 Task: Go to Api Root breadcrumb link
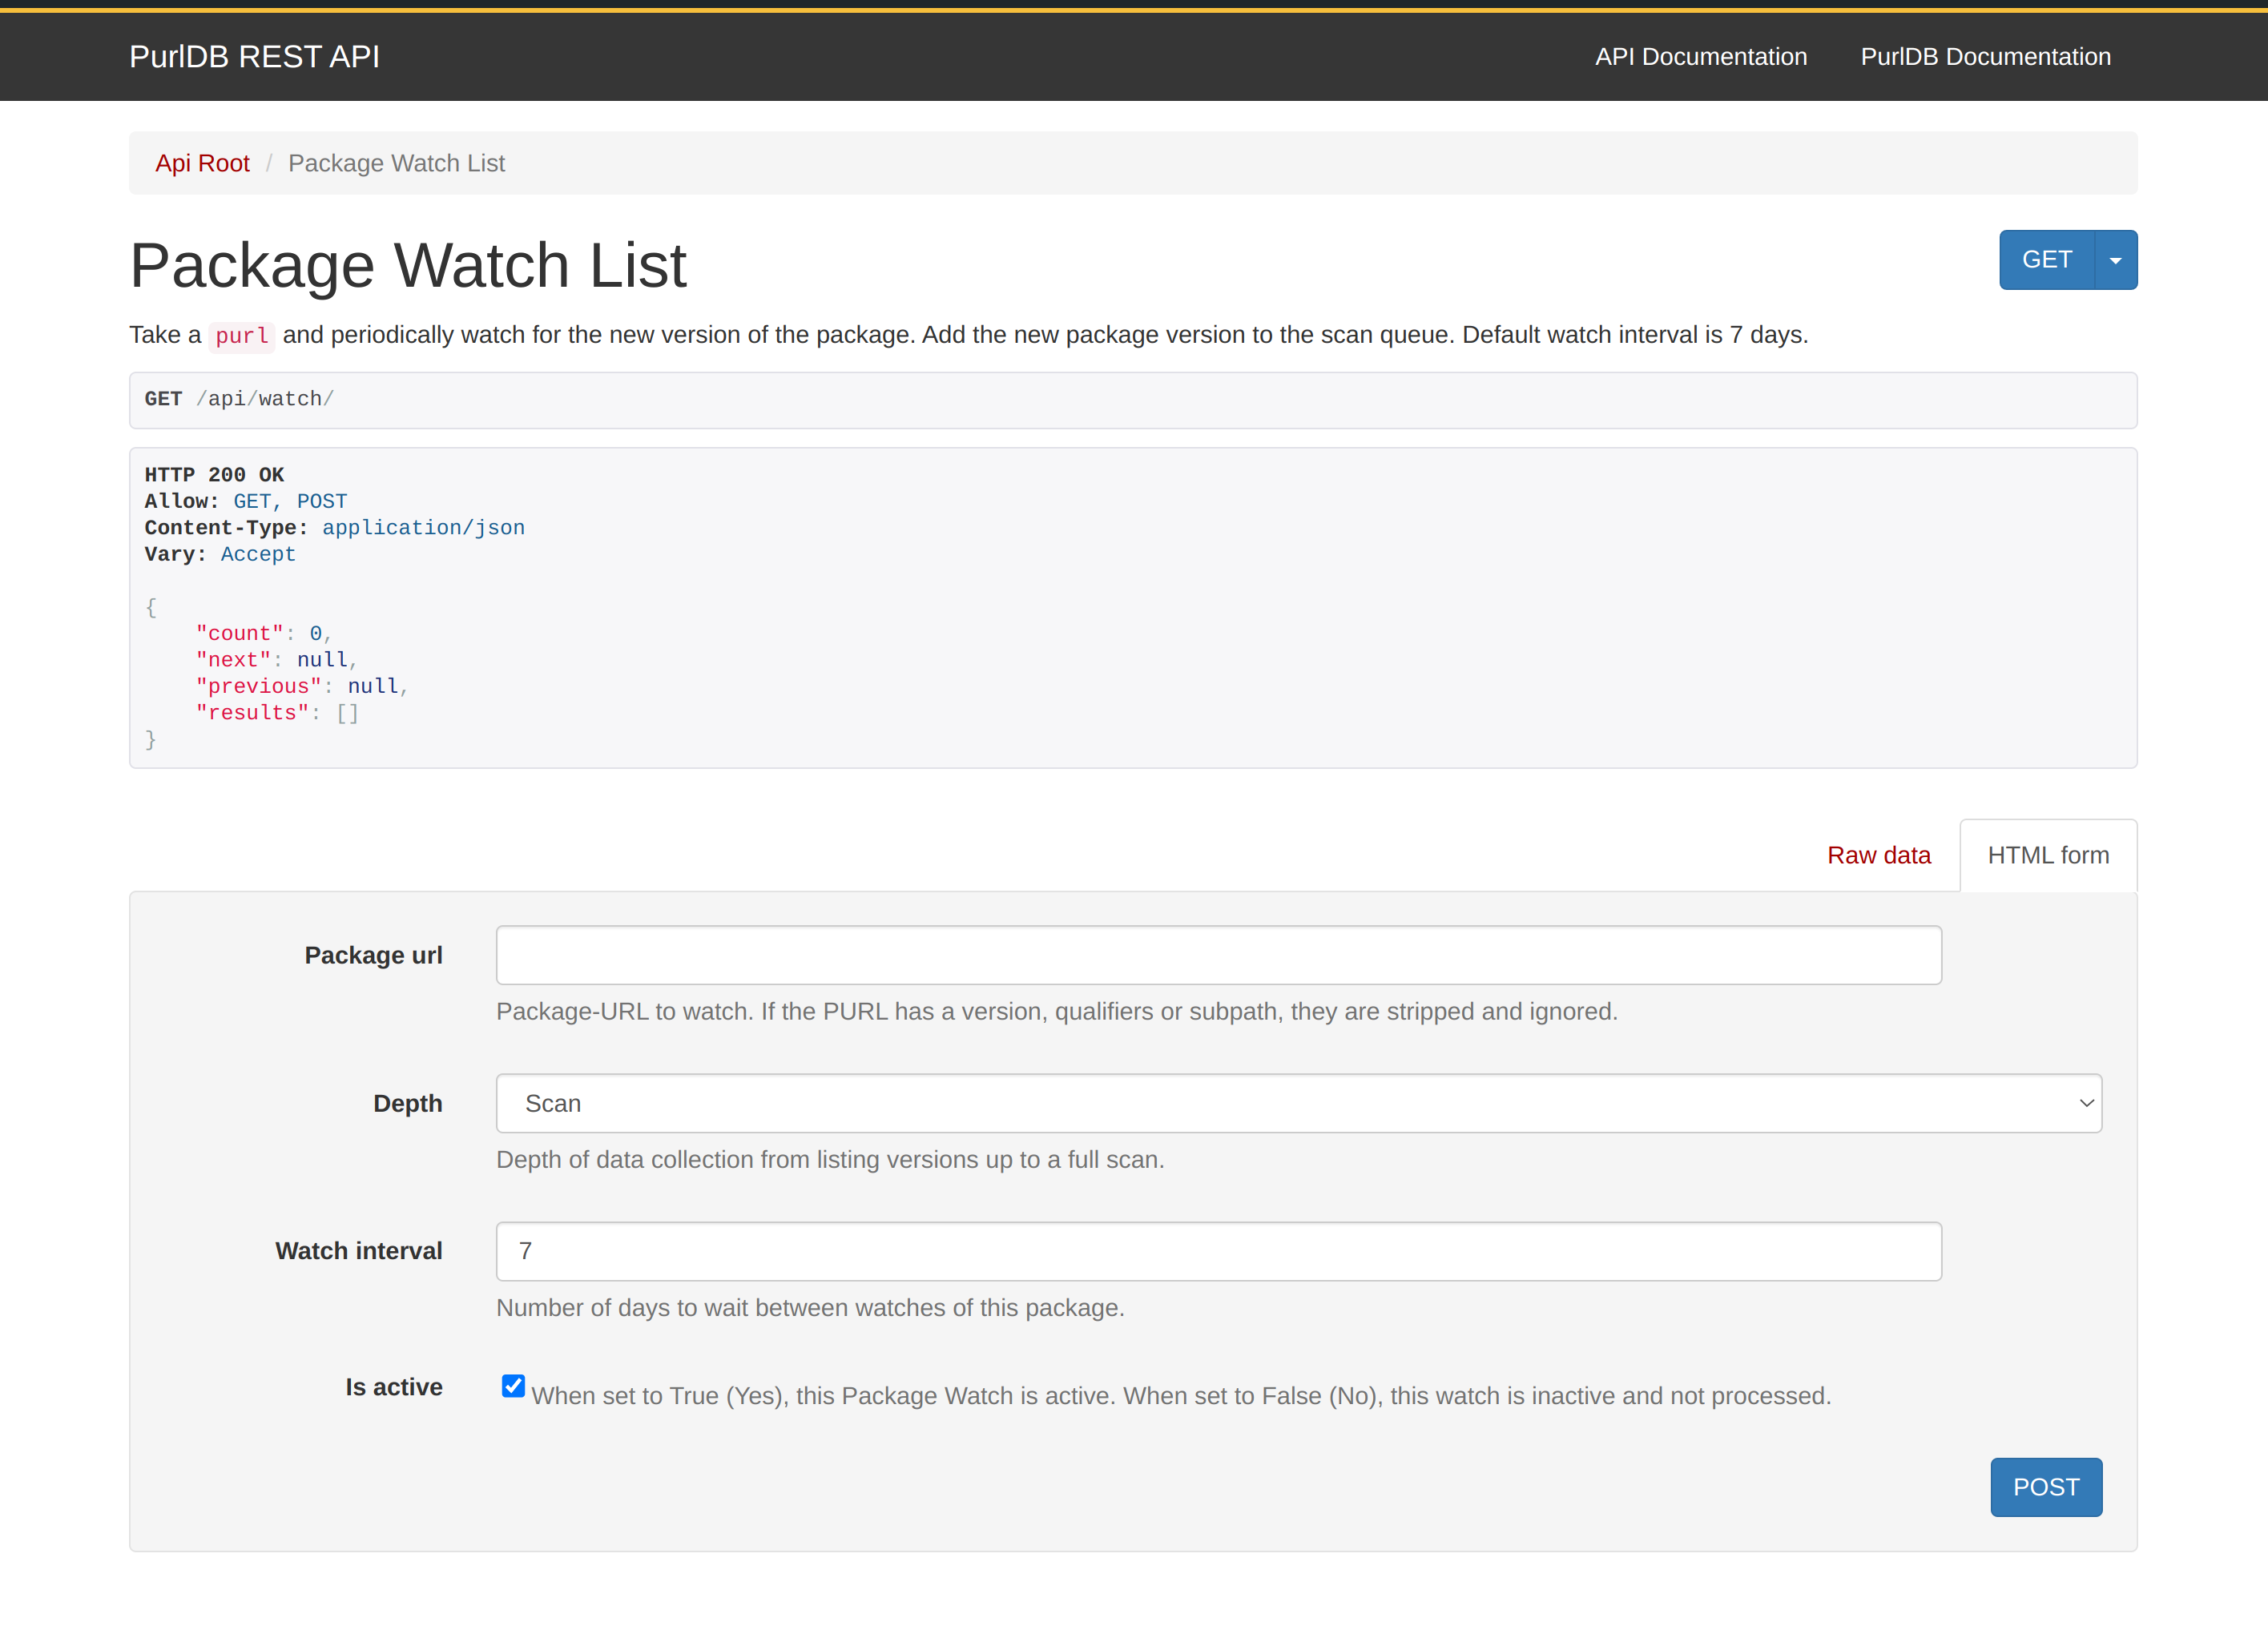(202, 163)
